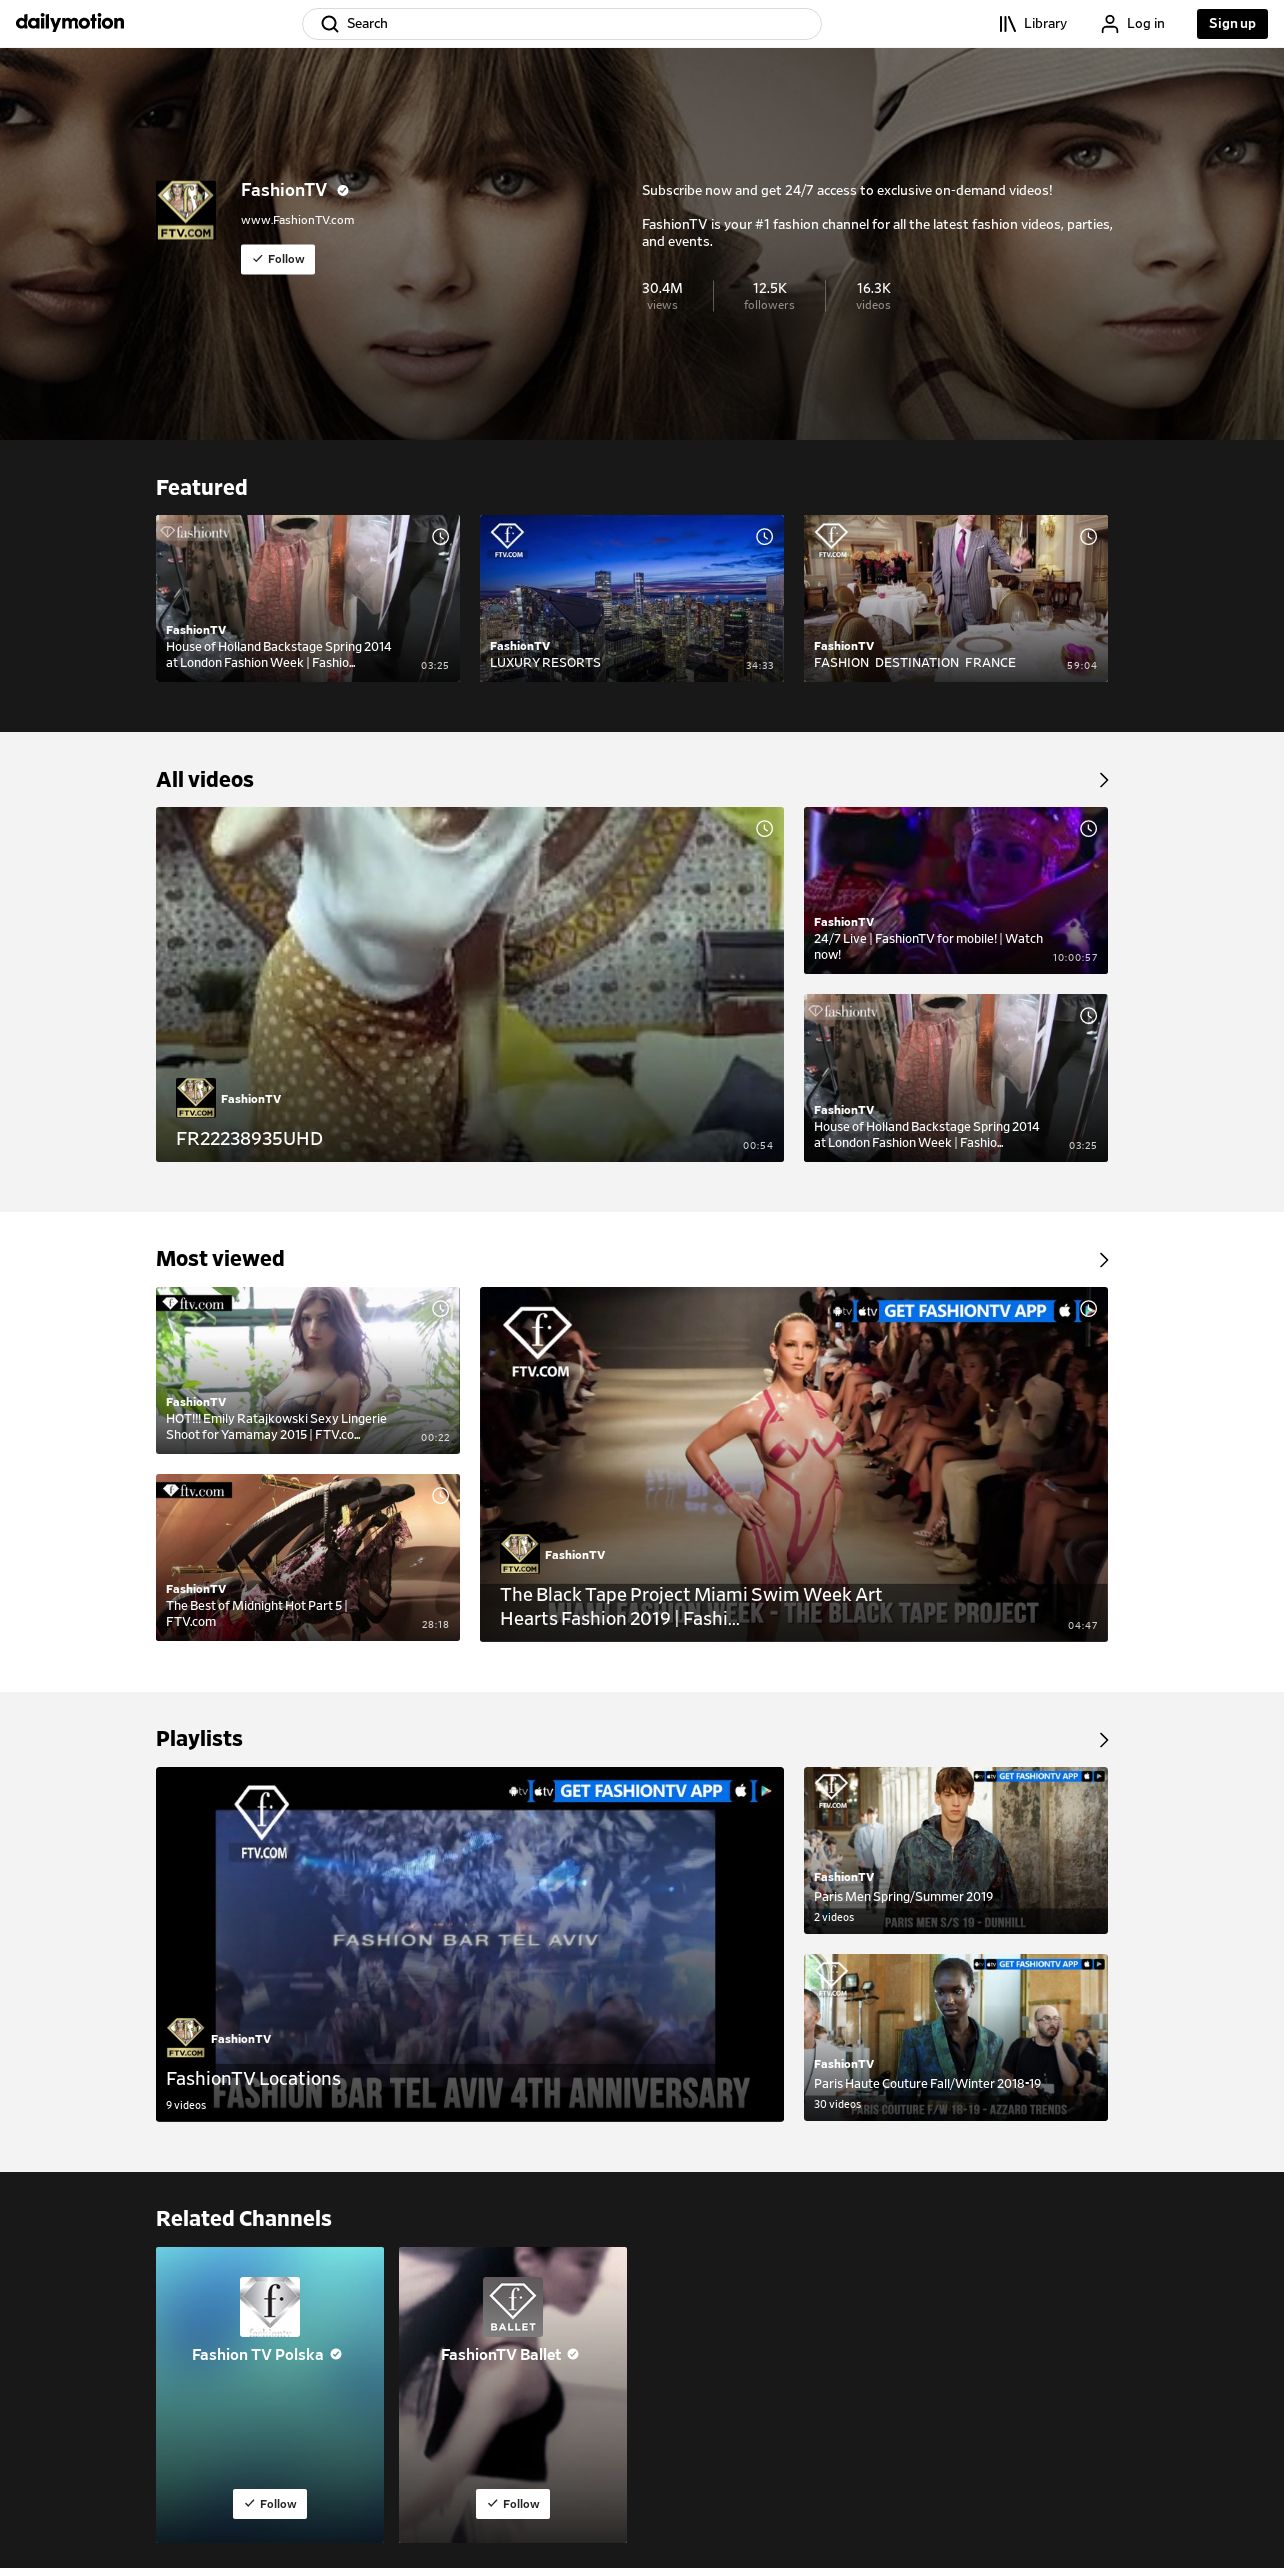Add Best of Midnight Hot to Watch Later
The image size is (1284, 2568).
pos(440,1496)
